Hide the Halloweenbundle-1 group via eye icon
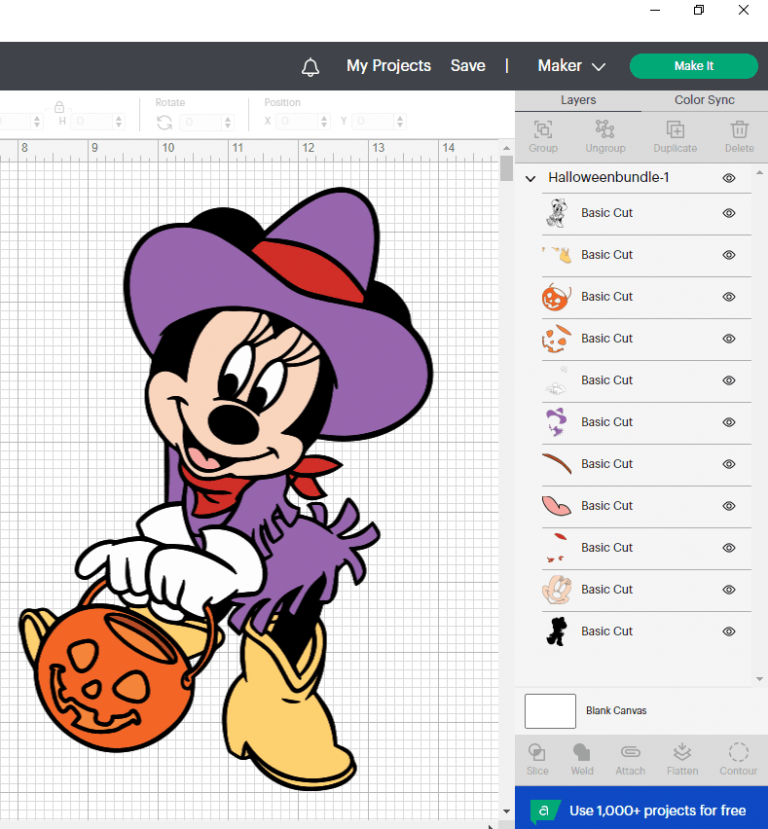 729,178
